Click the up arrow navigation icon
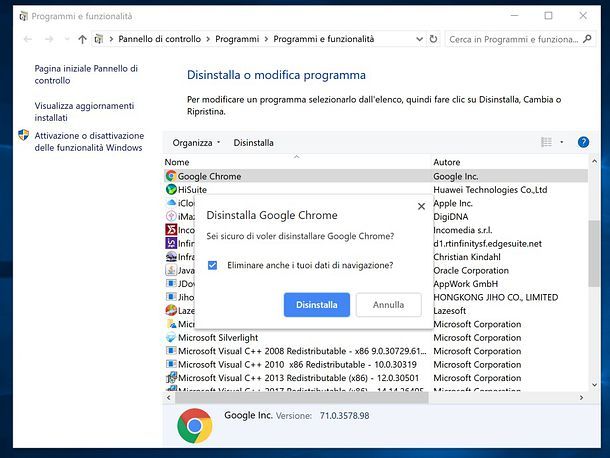The height and width of the screenshot is (458, 610). click(x=82, y=39)
